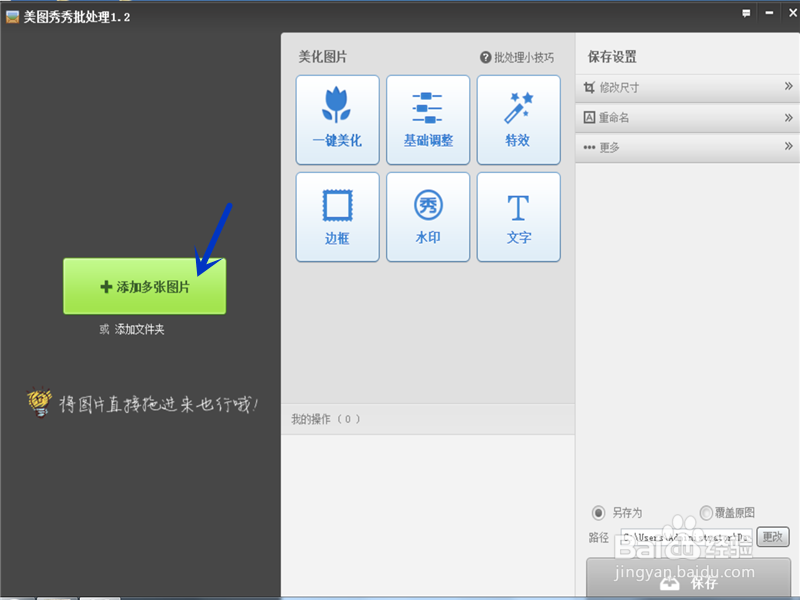Image resolution: width=800 pixels, height=600 pixels.
Task: Open the 水印 watermark tool
Action: pos(428,216)
